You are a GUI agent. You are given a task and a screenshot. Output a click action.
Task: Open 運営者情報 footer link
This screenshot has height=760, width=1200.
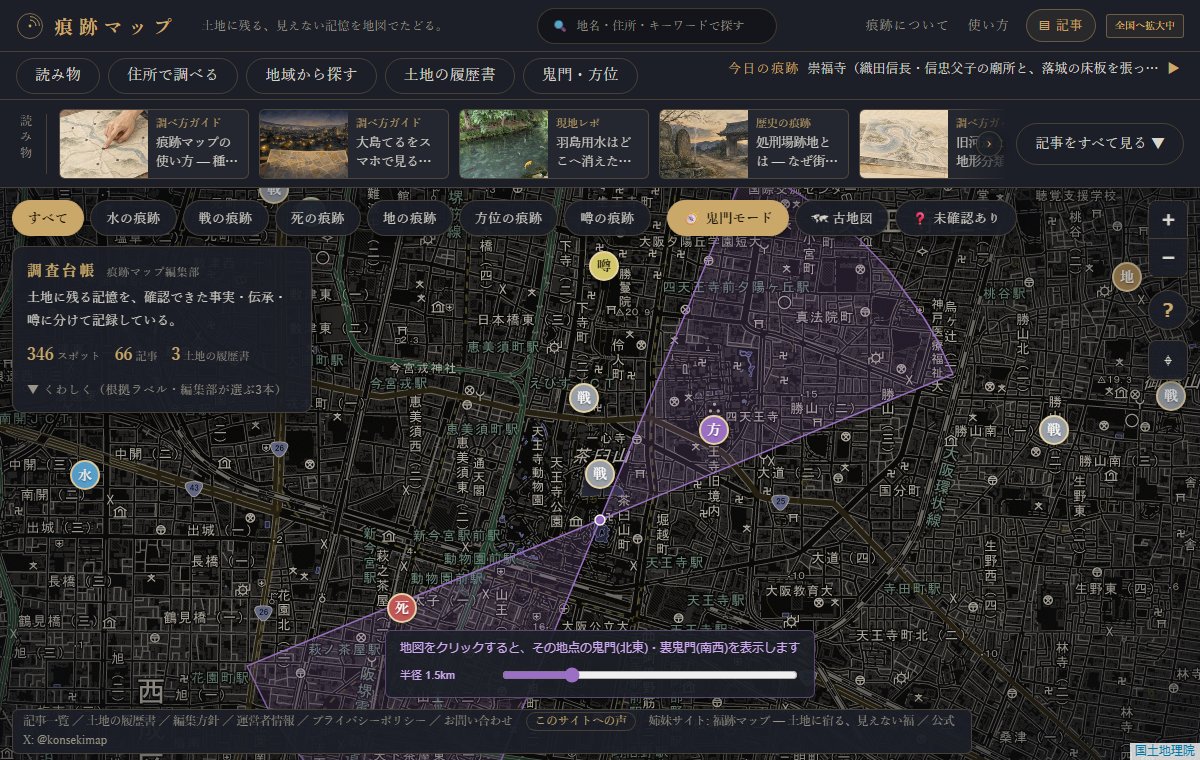pyautogui.click(x=268, y=720)
